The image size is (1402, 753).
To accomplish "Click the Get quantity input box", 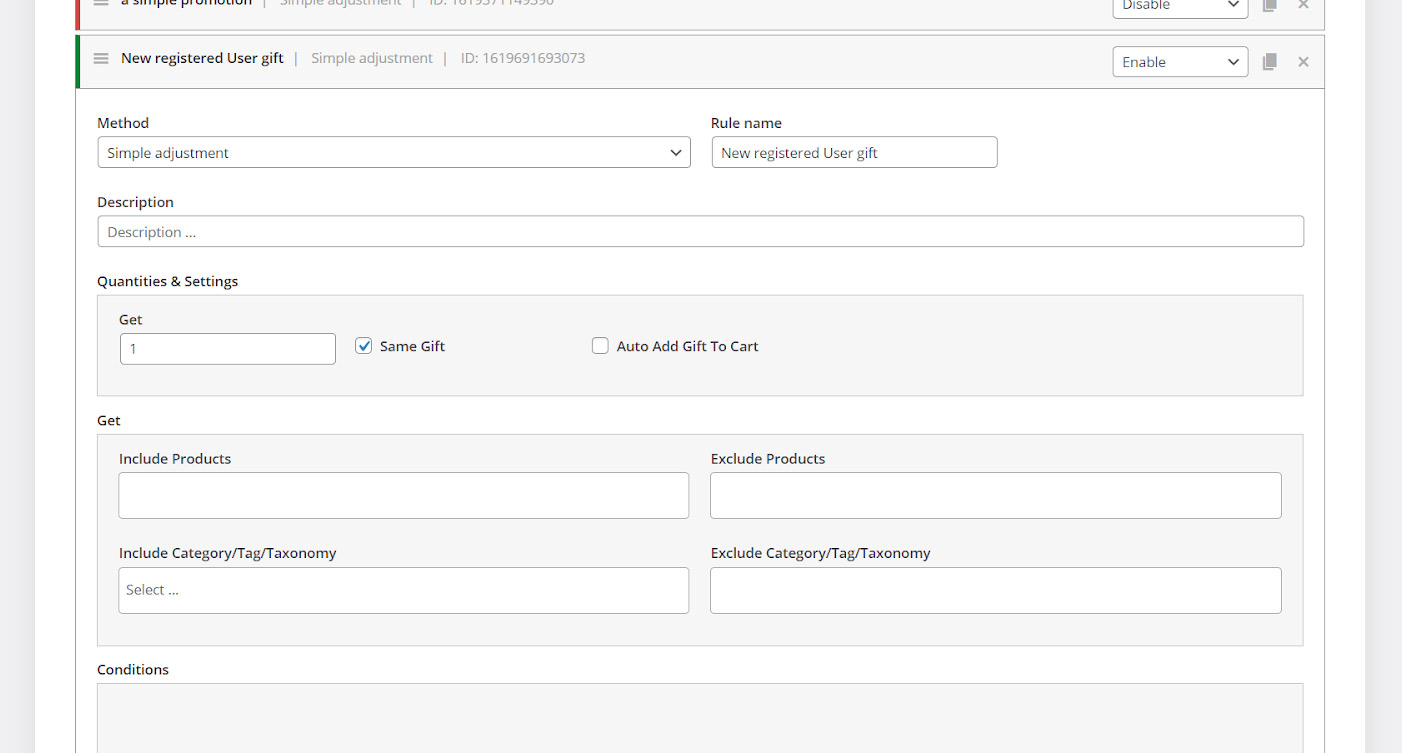I will pos(228,349).
